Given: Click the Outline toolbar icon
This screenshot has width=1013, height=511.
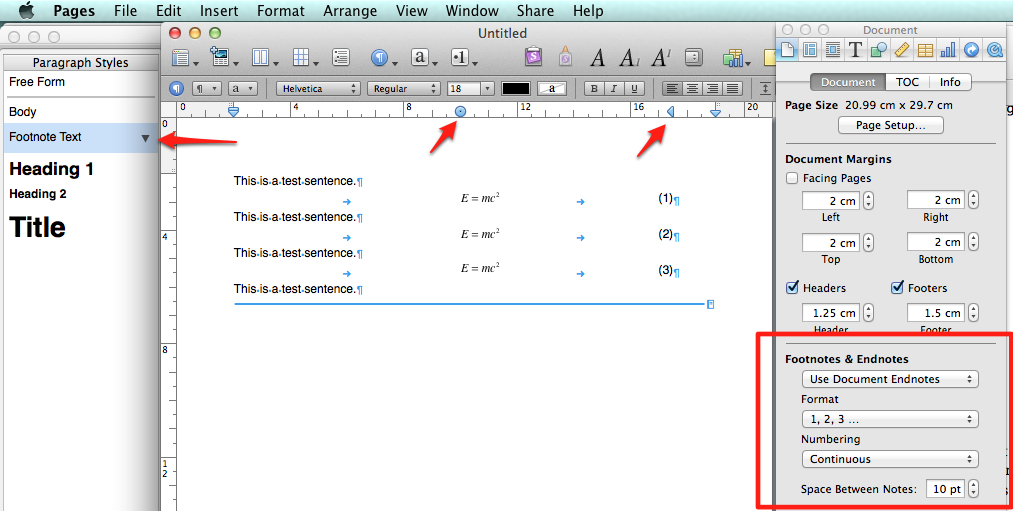Looking at the screenshot, I should coord(340,57).
